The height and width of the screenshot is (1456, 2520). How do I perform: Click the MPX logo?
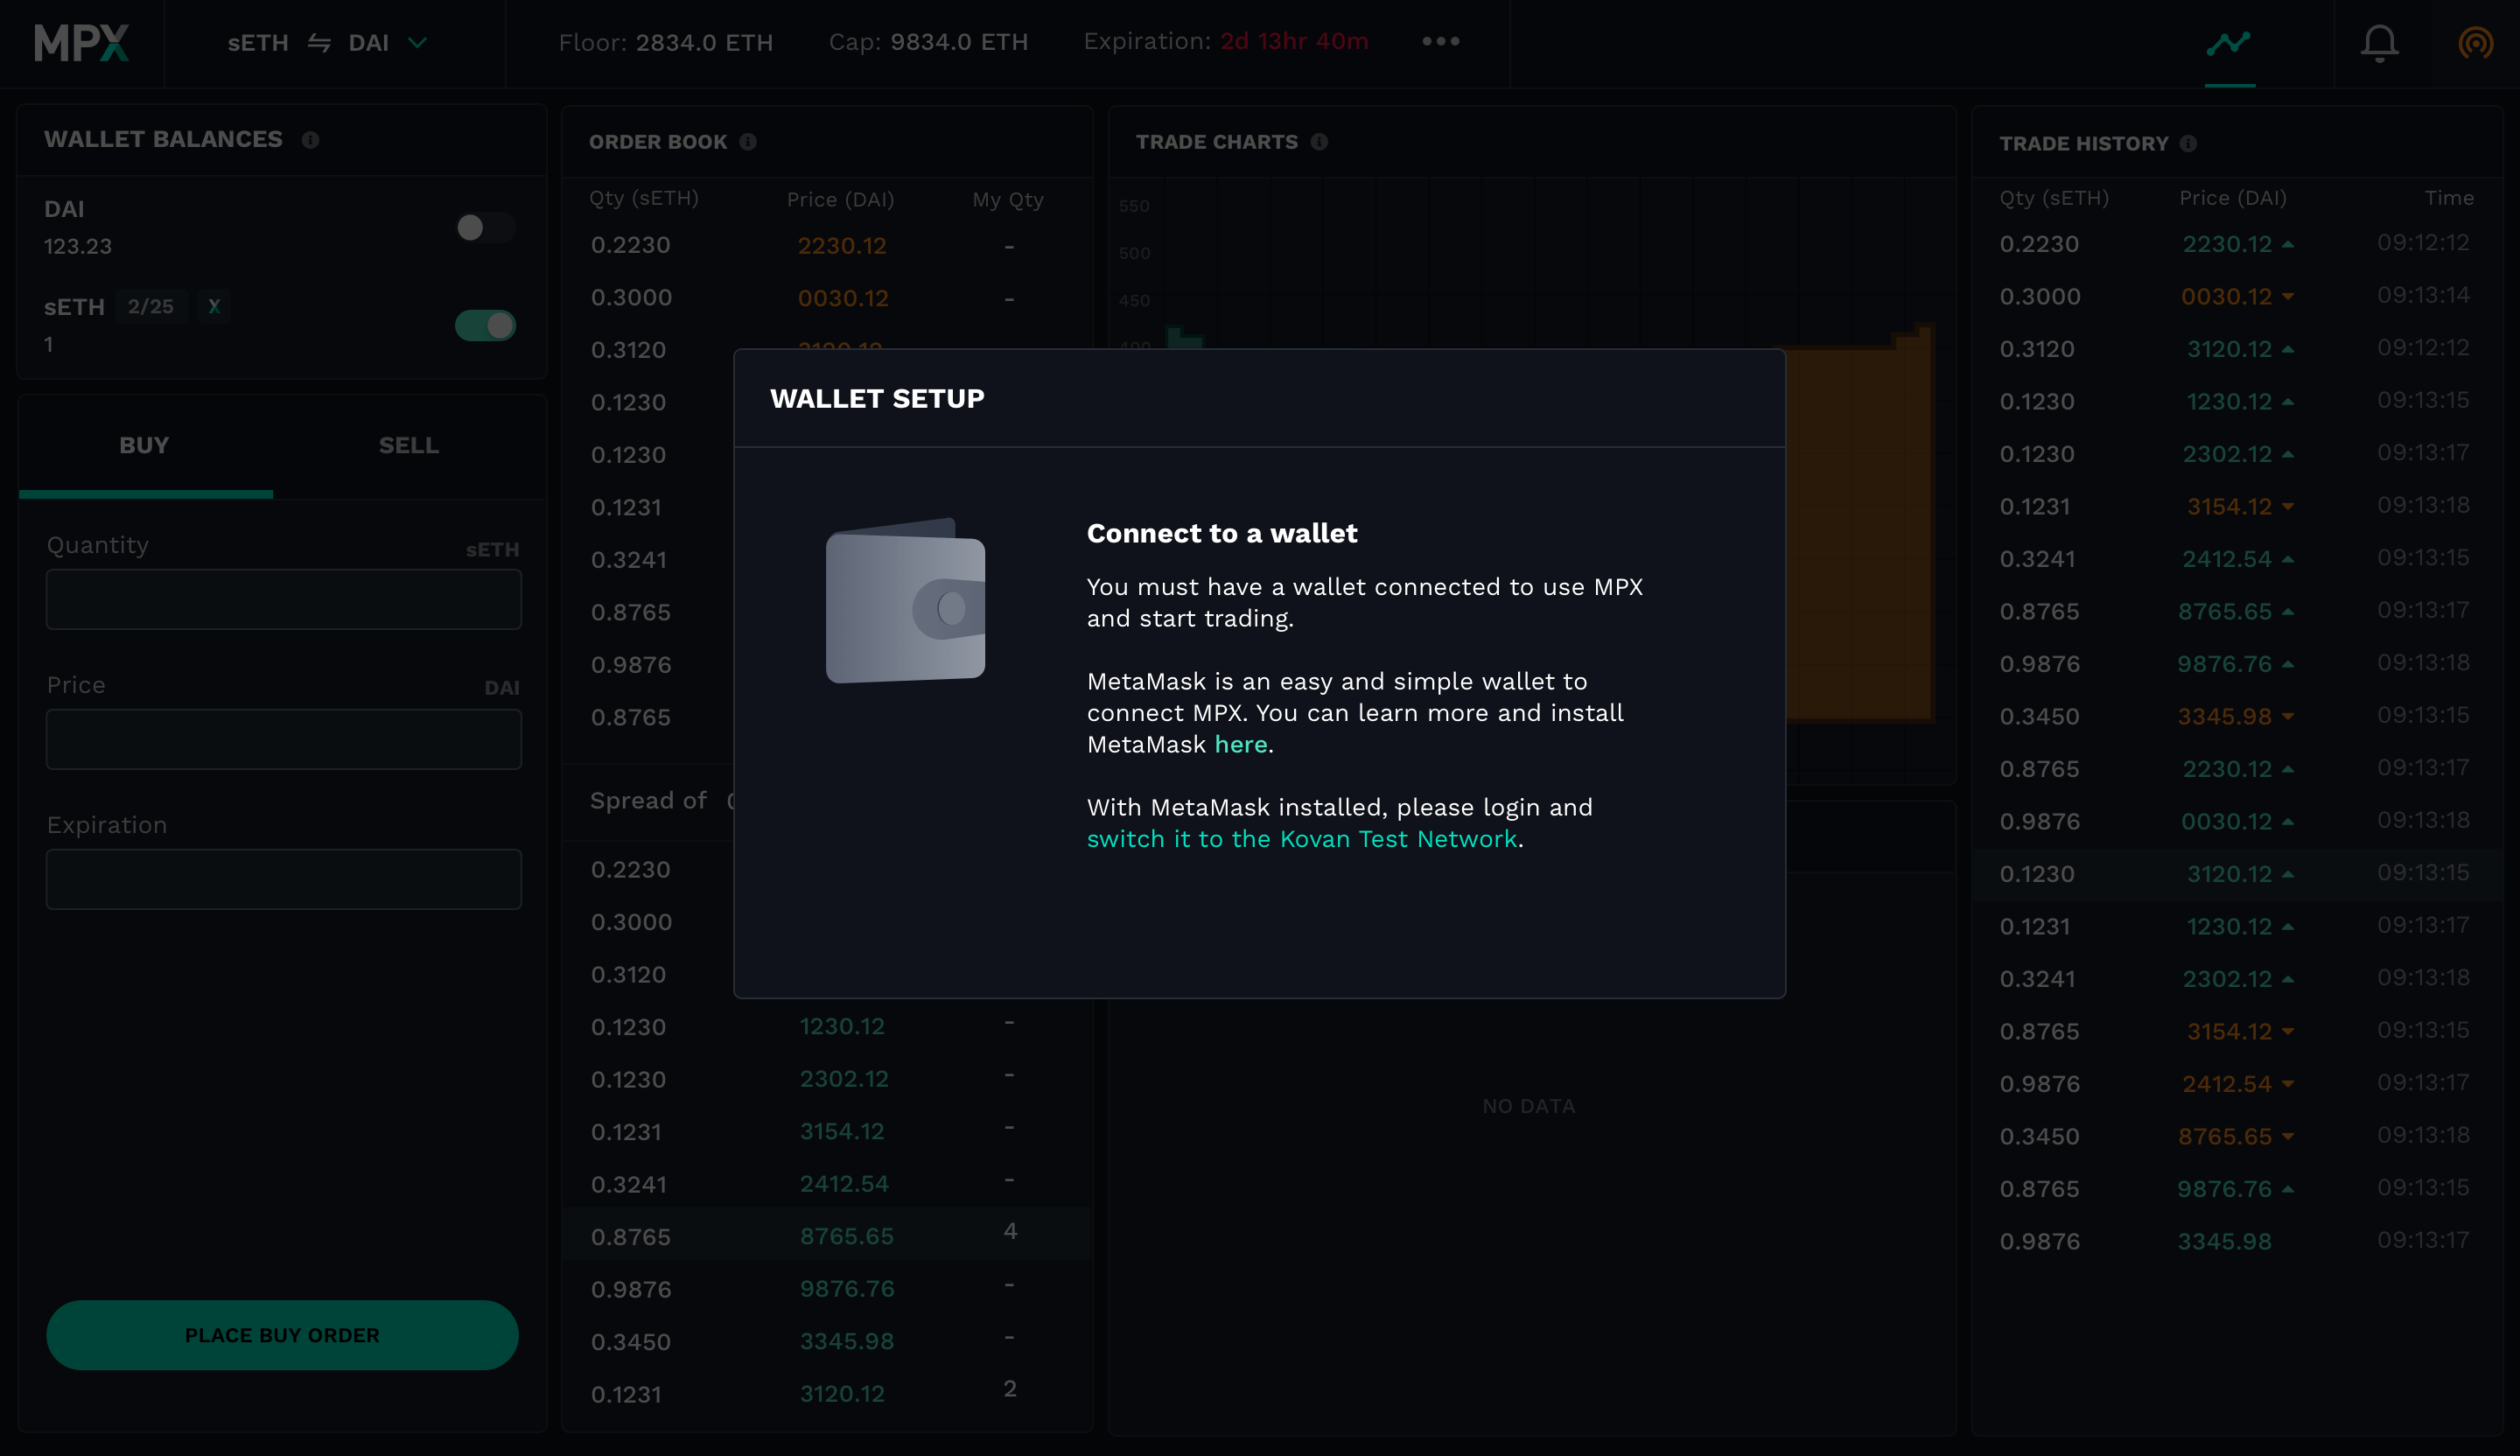[x=81, y=43]
